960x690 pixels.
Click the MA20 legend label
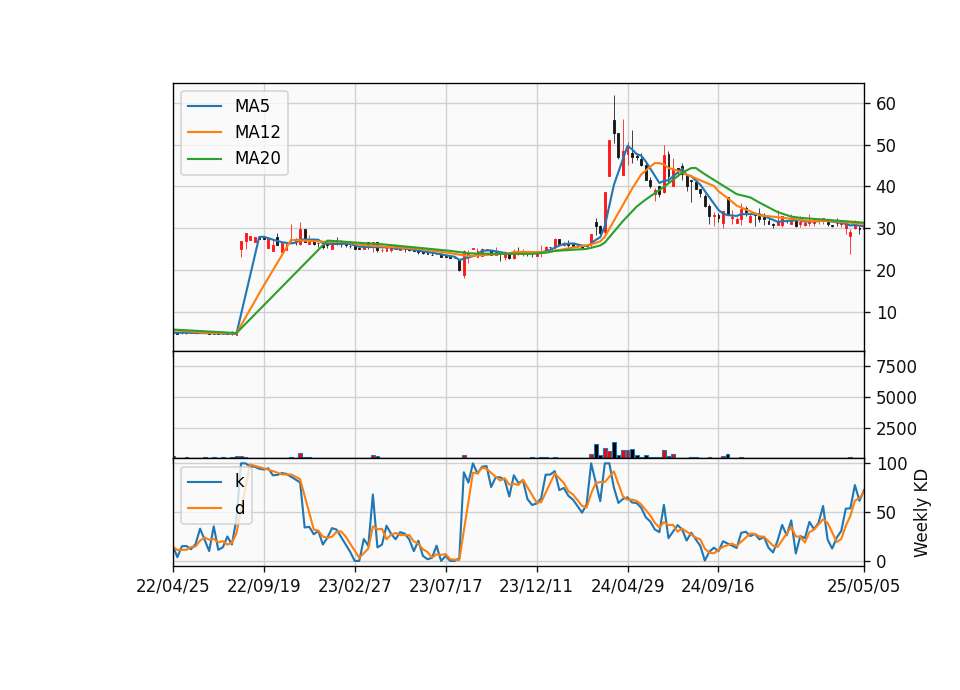[x=257, y=159]
